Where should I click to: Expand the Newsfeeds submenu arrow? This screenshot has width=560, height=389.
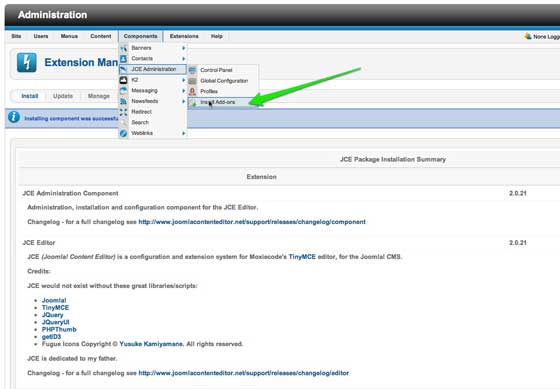click(x=184, y=101)
